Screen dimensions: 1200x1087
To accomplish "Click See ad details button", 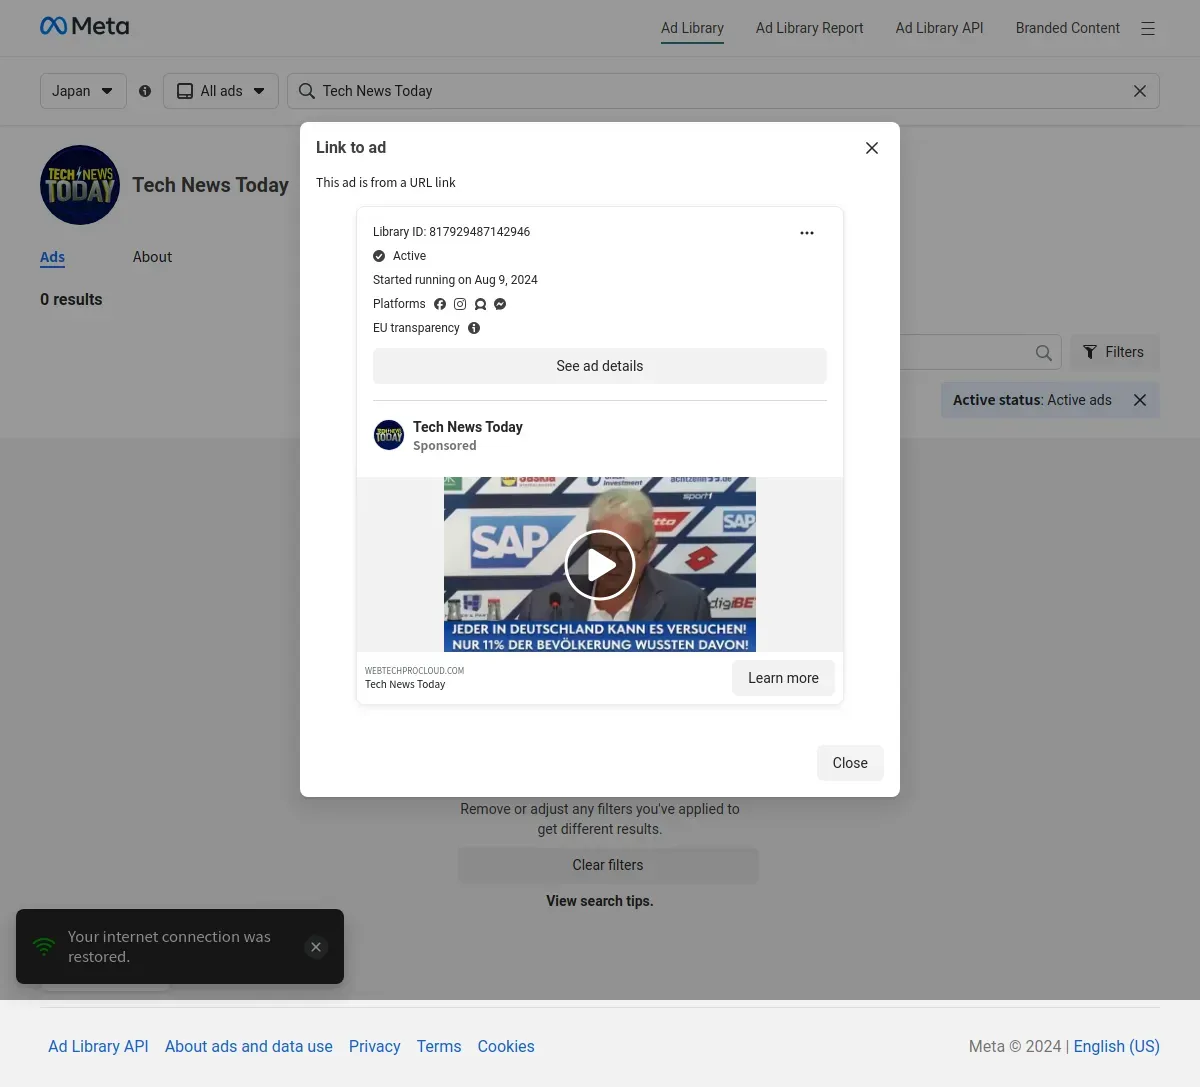I will click(x=600, y=366).
